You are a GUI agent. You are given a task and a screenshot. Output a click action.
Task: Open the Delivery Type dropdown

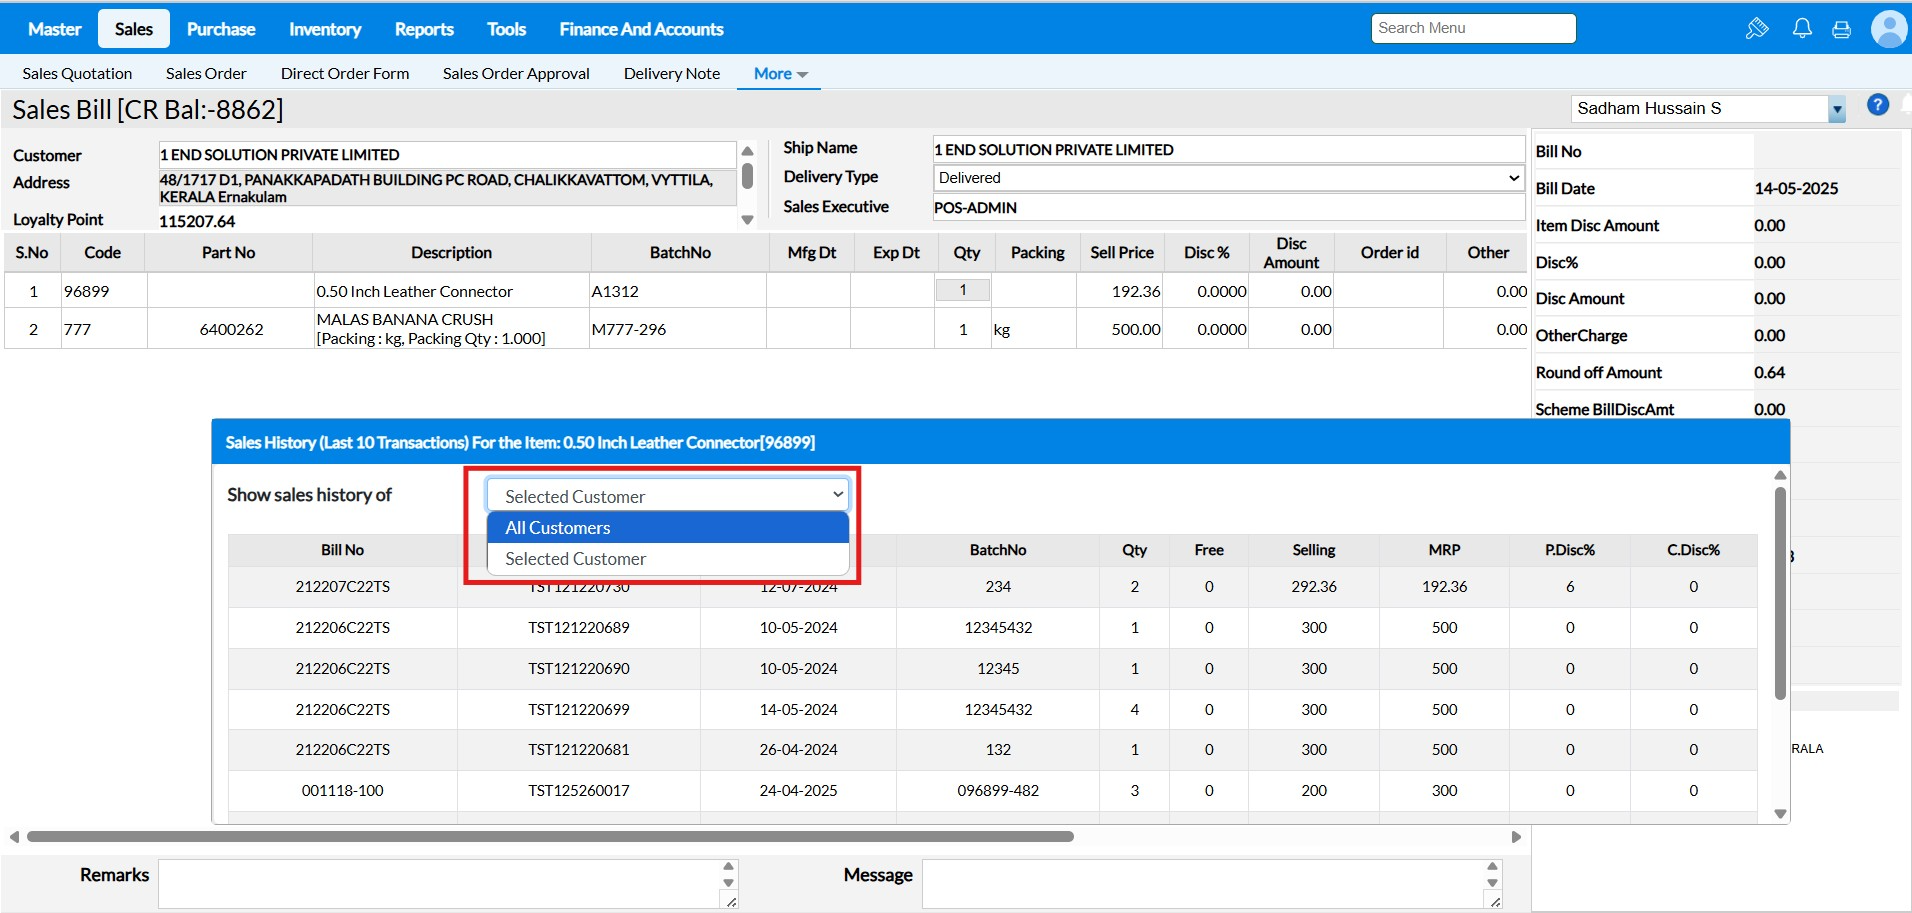pyautogui.click(x=1228, y=178)
